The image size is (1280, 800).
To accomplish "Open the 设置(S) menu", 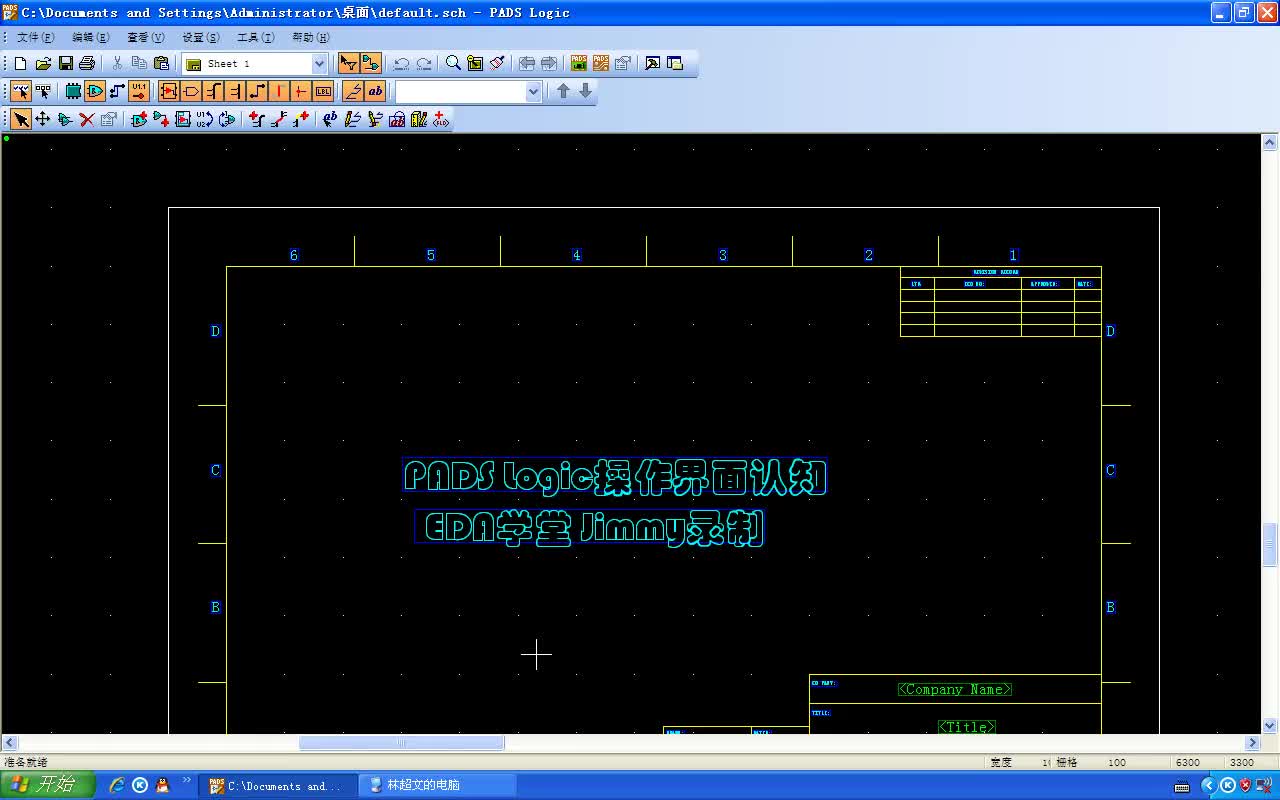I will pyautogui.click(x=201, y=37).
